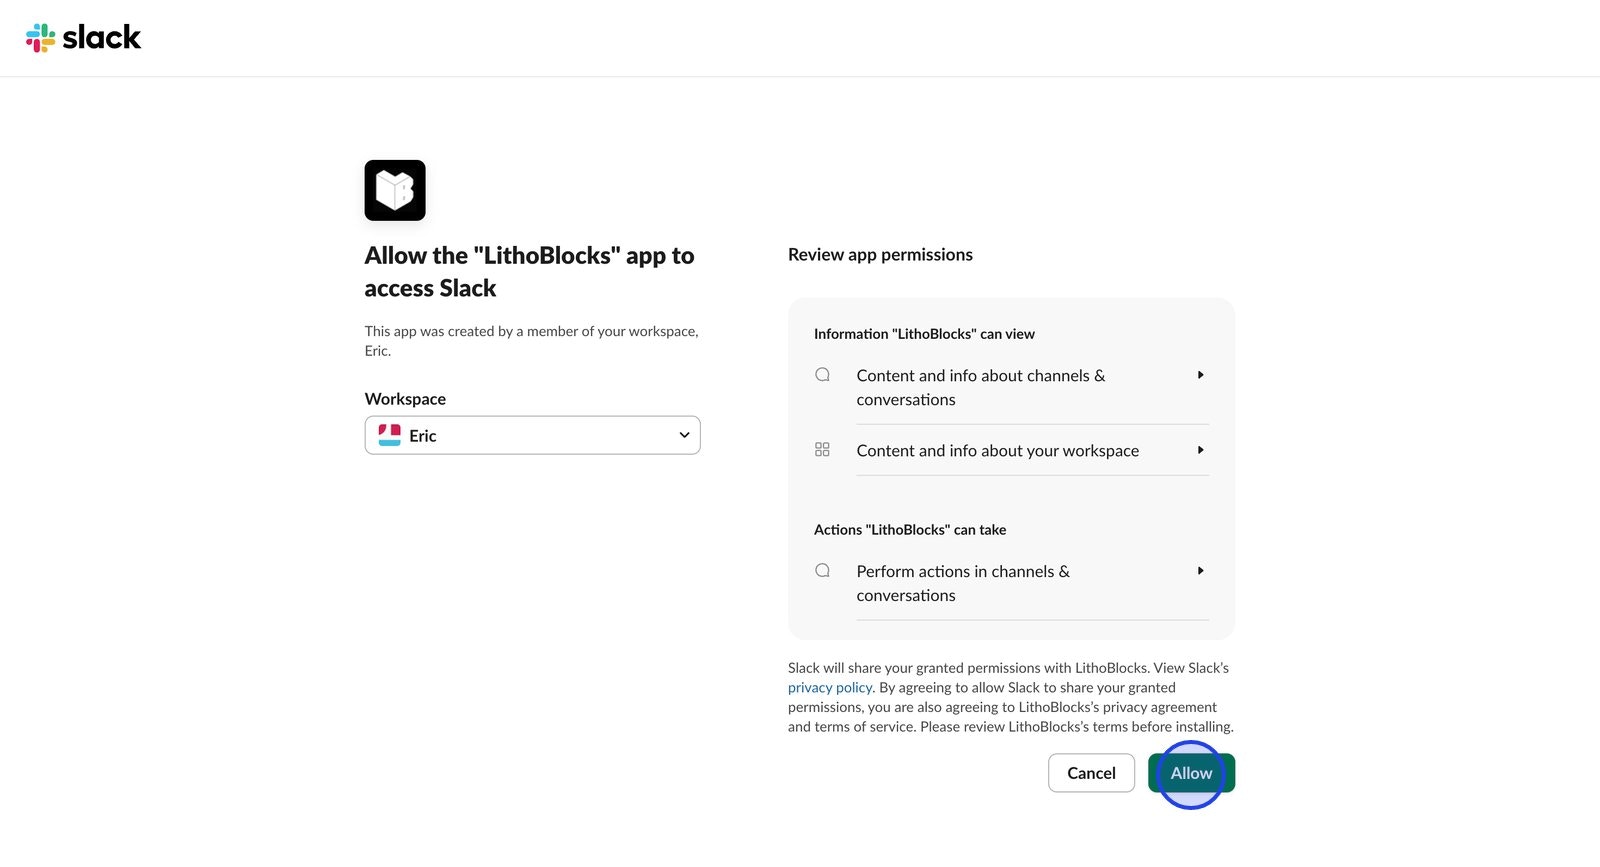Click the magnifying glass icon beside channels permission
The image size is (1600, 867).
tap(822, 373)
